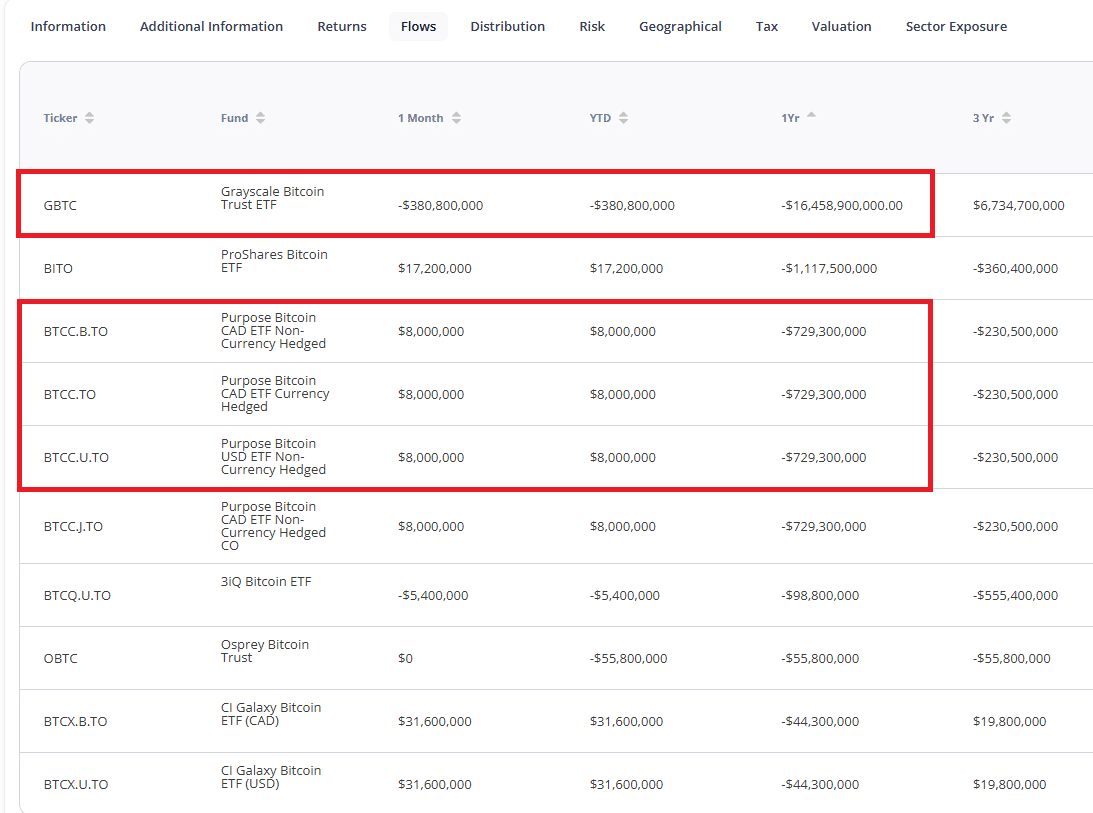Screen dimensions: 1093x813
Task: Open the Risk tab
Action: [x=592, y=27]
